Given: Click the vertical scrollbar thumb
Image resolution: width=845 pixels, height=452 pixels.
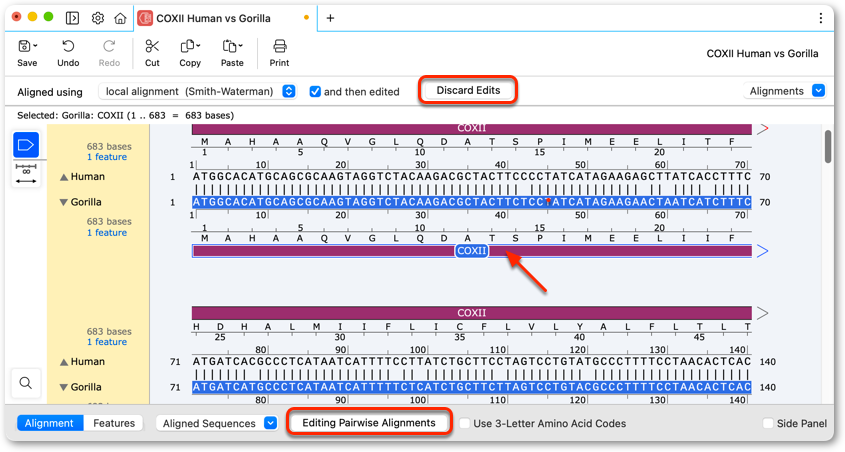Looking at the screenshot, I should pyautogui.click(x=828, y=146).
